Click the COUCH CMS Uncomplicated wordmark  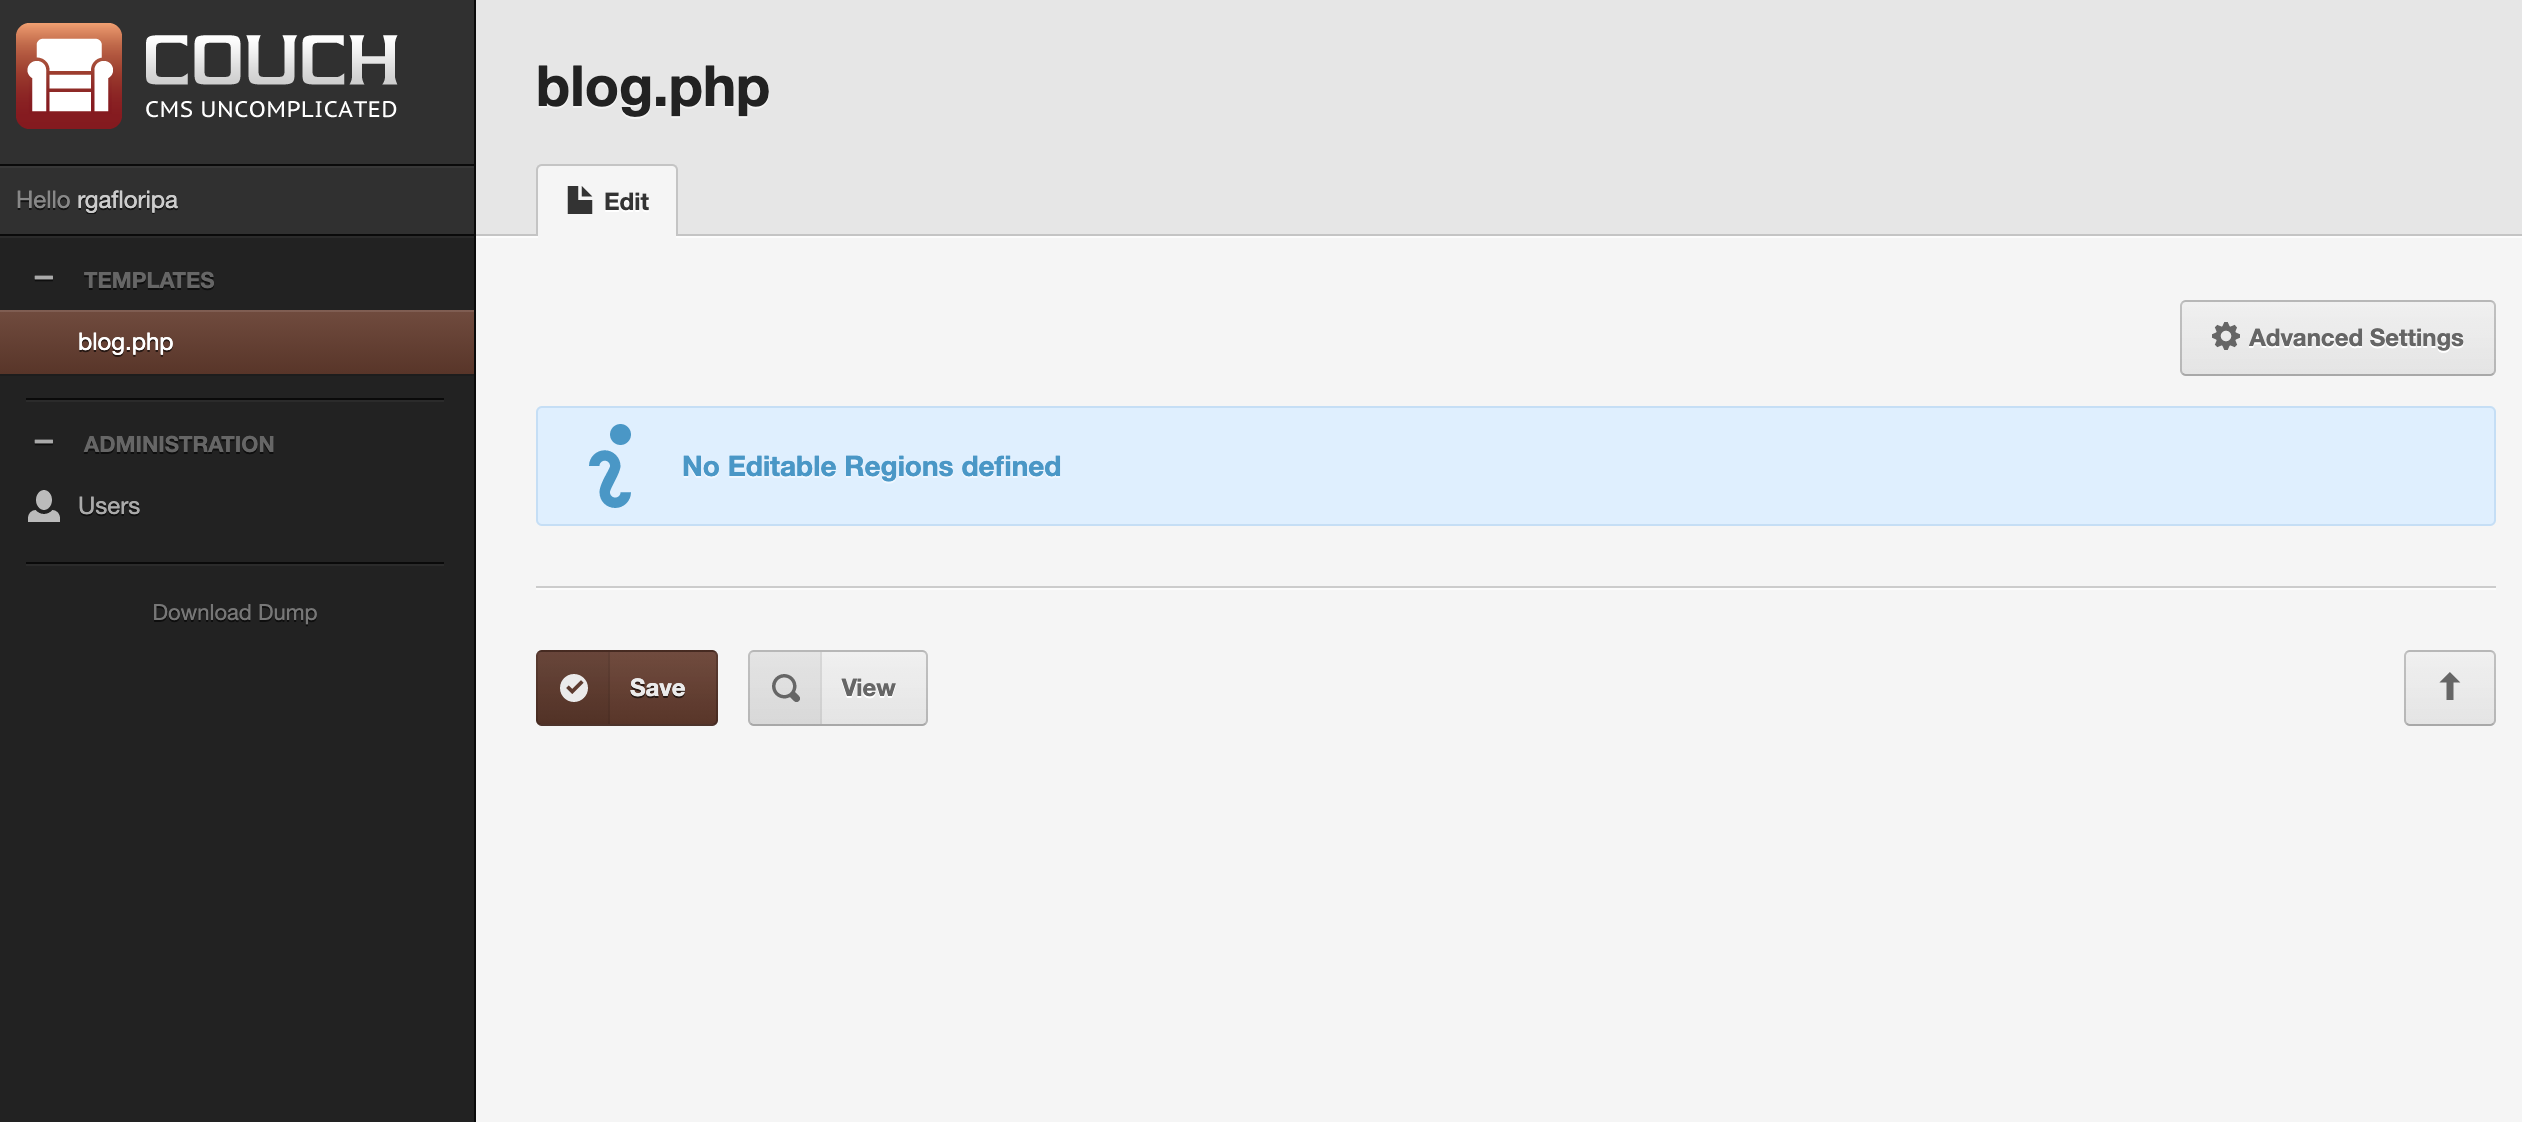click(271, 76)
